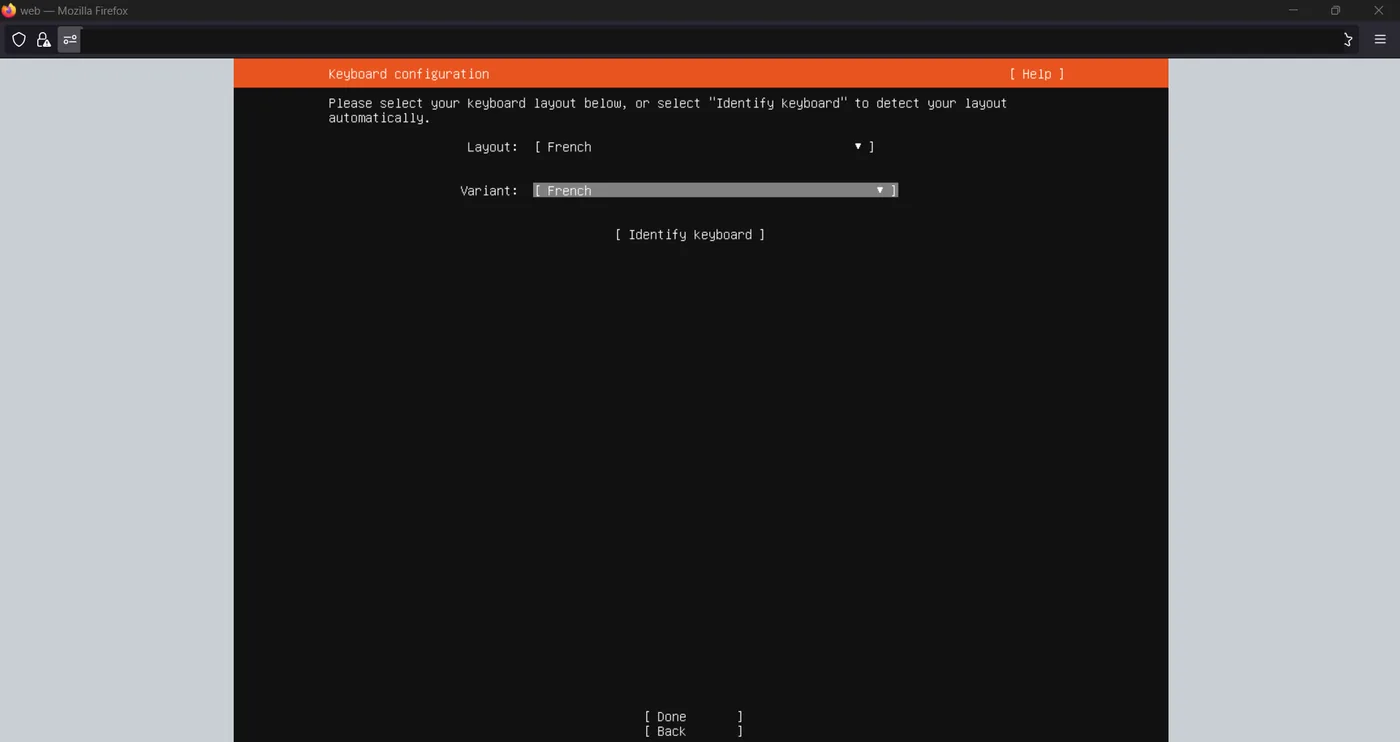This screenshot has width=1400, height=742.
Task: Click the Identify keyboard button
Action: point(690,235)
